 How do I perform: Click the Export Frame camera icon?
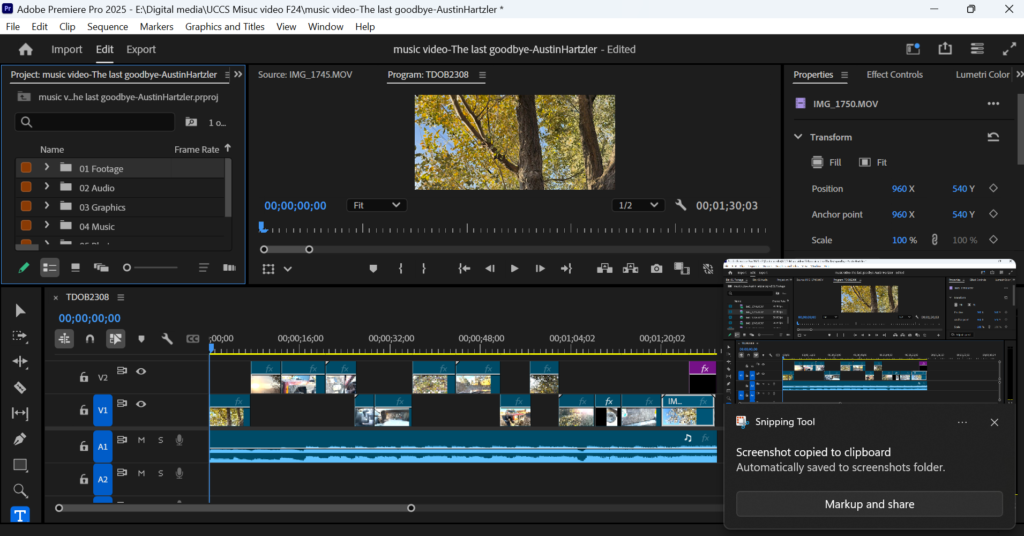[x=657, y=268]
